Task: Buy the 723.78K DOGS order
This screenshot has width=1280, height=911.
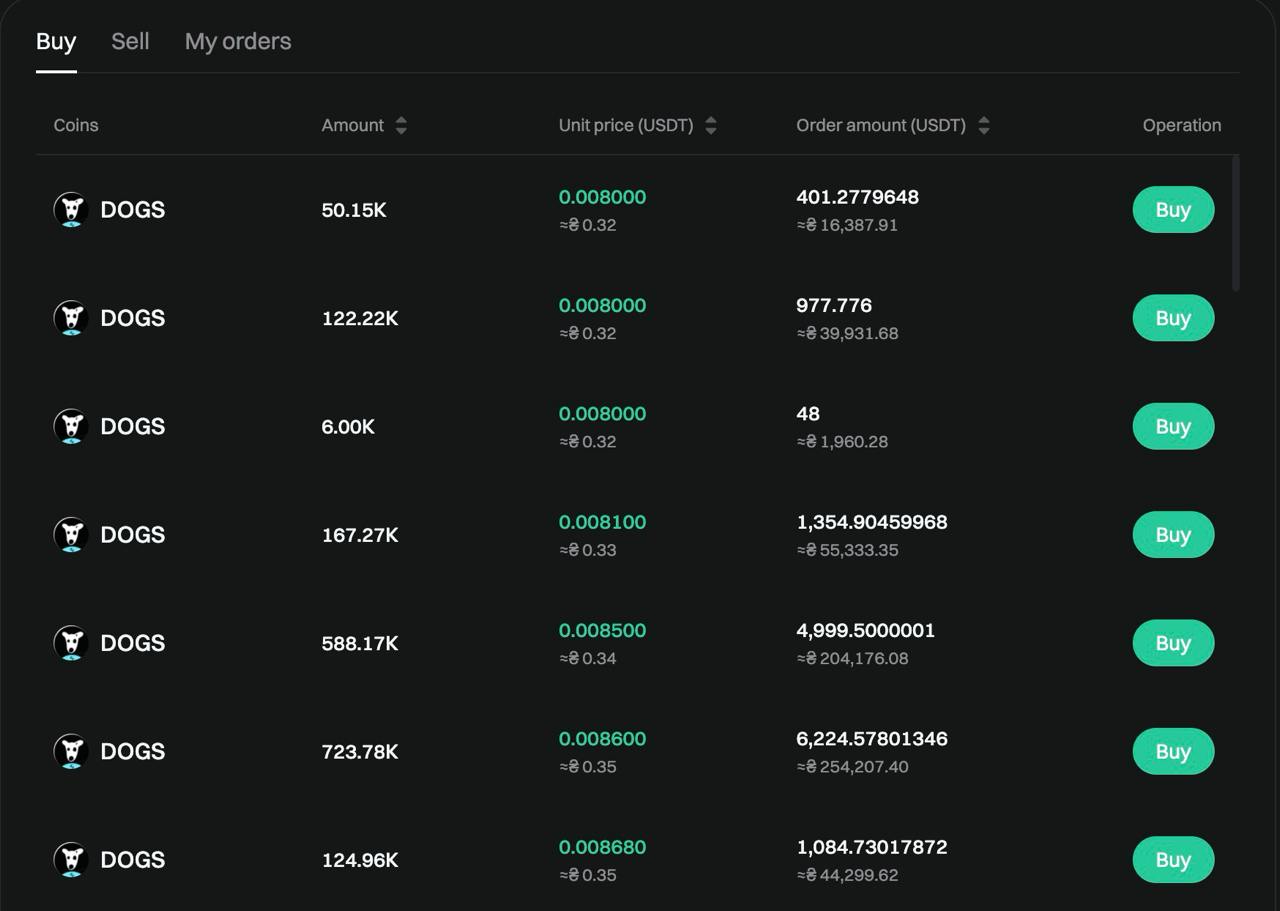Action: coord(1173,751)
